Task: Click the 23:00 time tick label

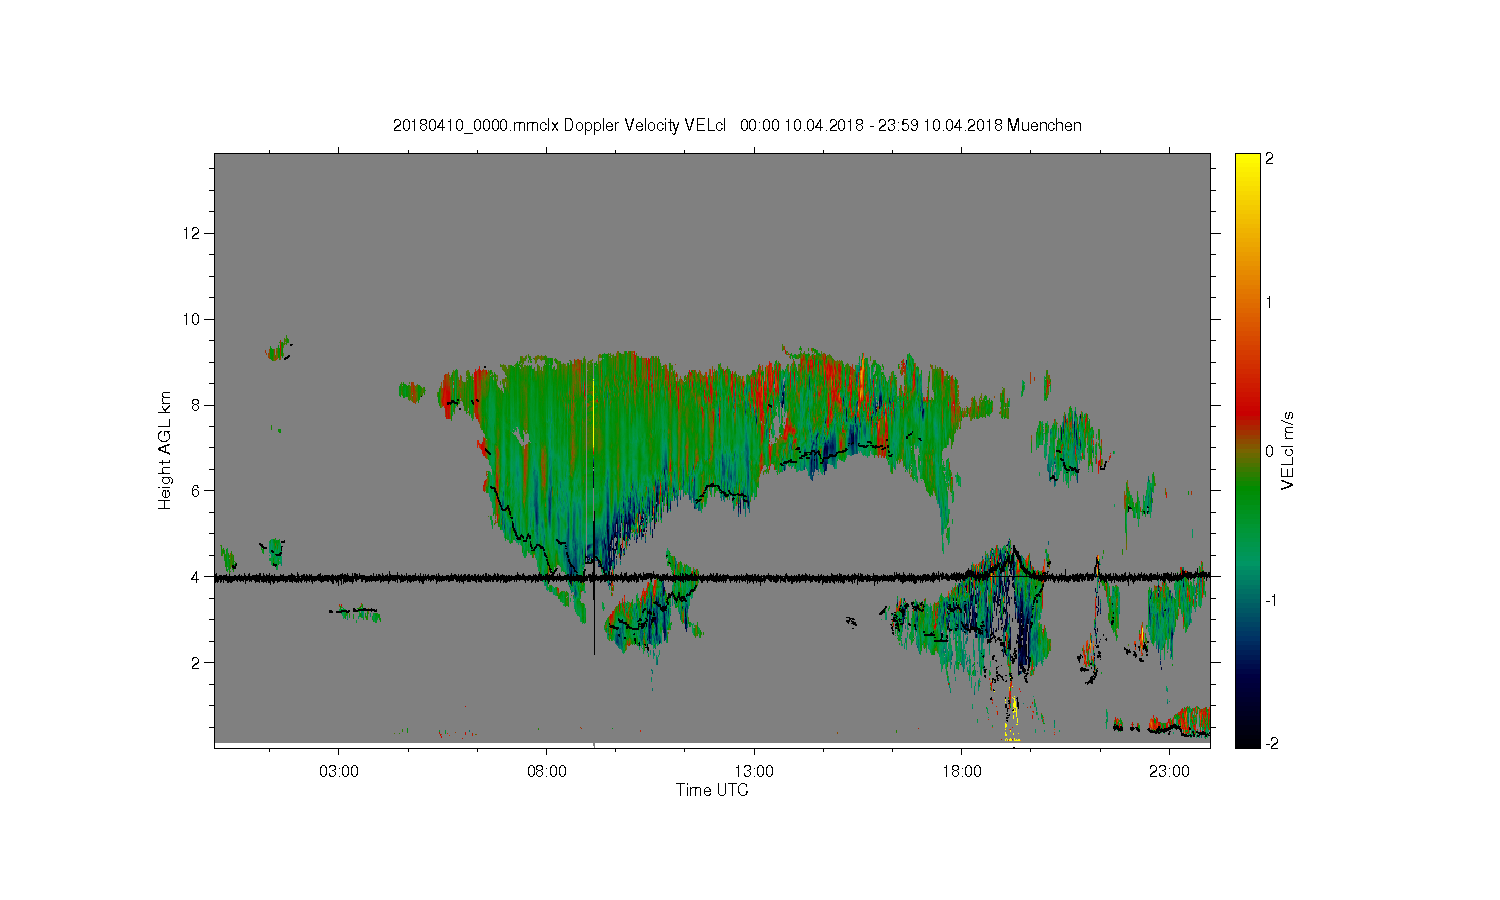Action: 1169,772
